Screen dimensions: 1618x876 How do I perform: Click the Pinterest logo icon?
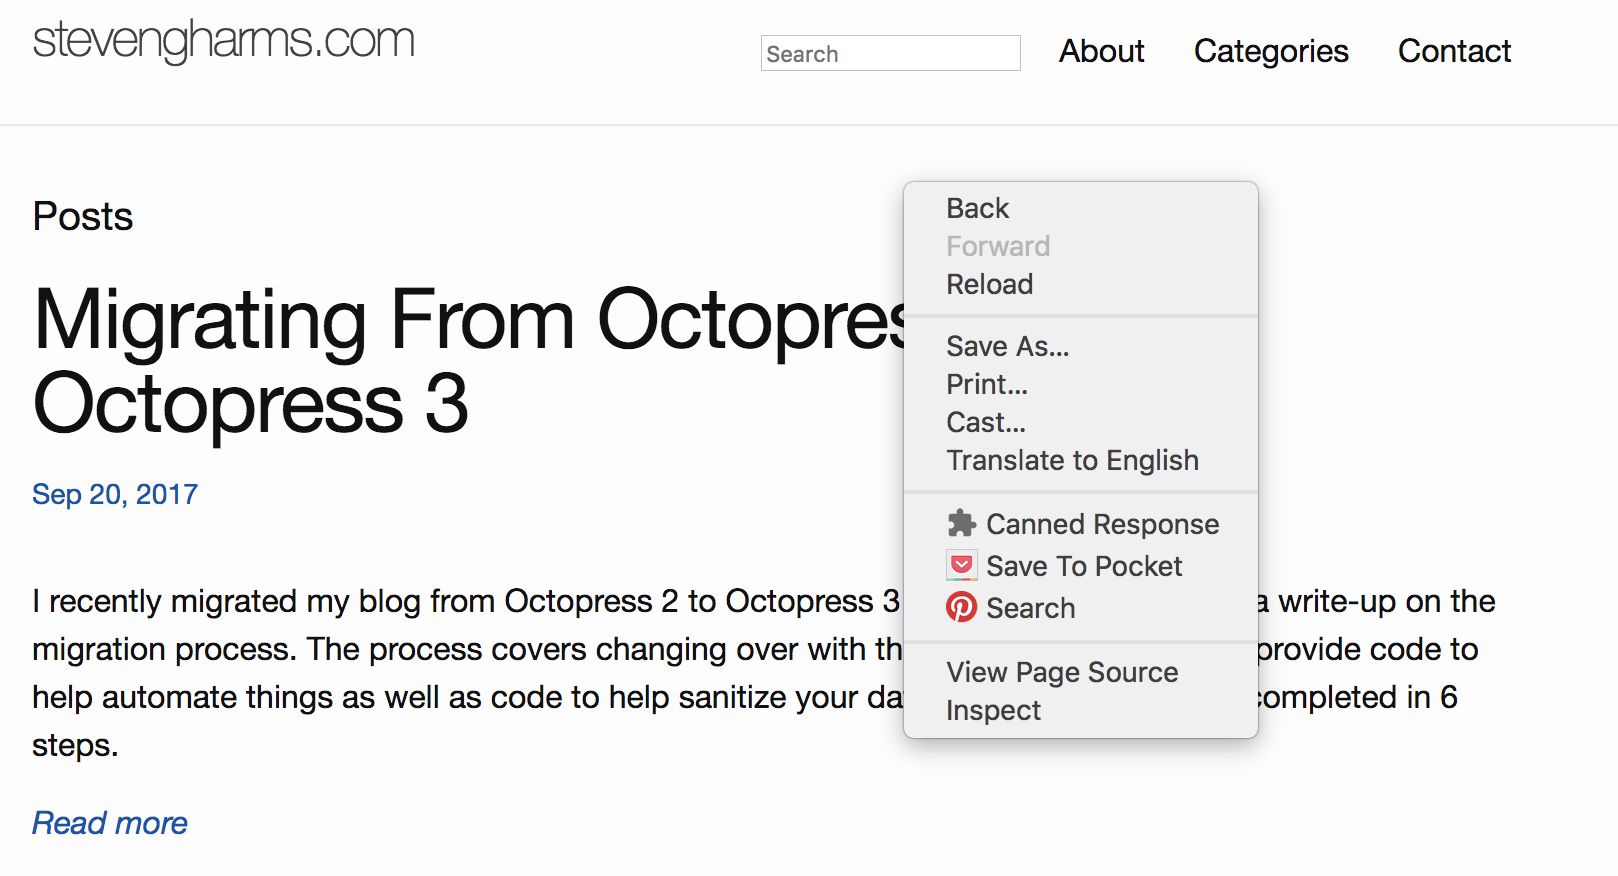[961, 607]
